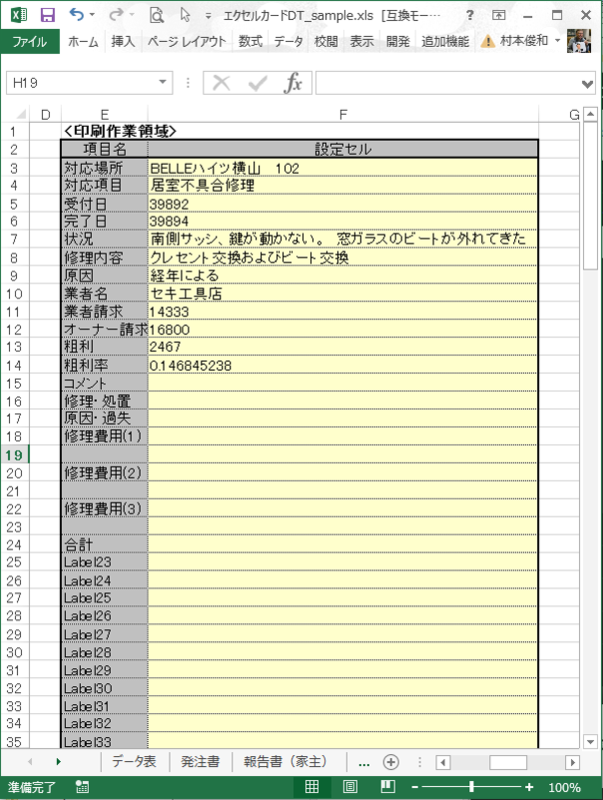Image resolution: width=603 pixels, height=800 pixels.
Task: Switch to the 挿入 ribbon tab
Action: [123, 41]
